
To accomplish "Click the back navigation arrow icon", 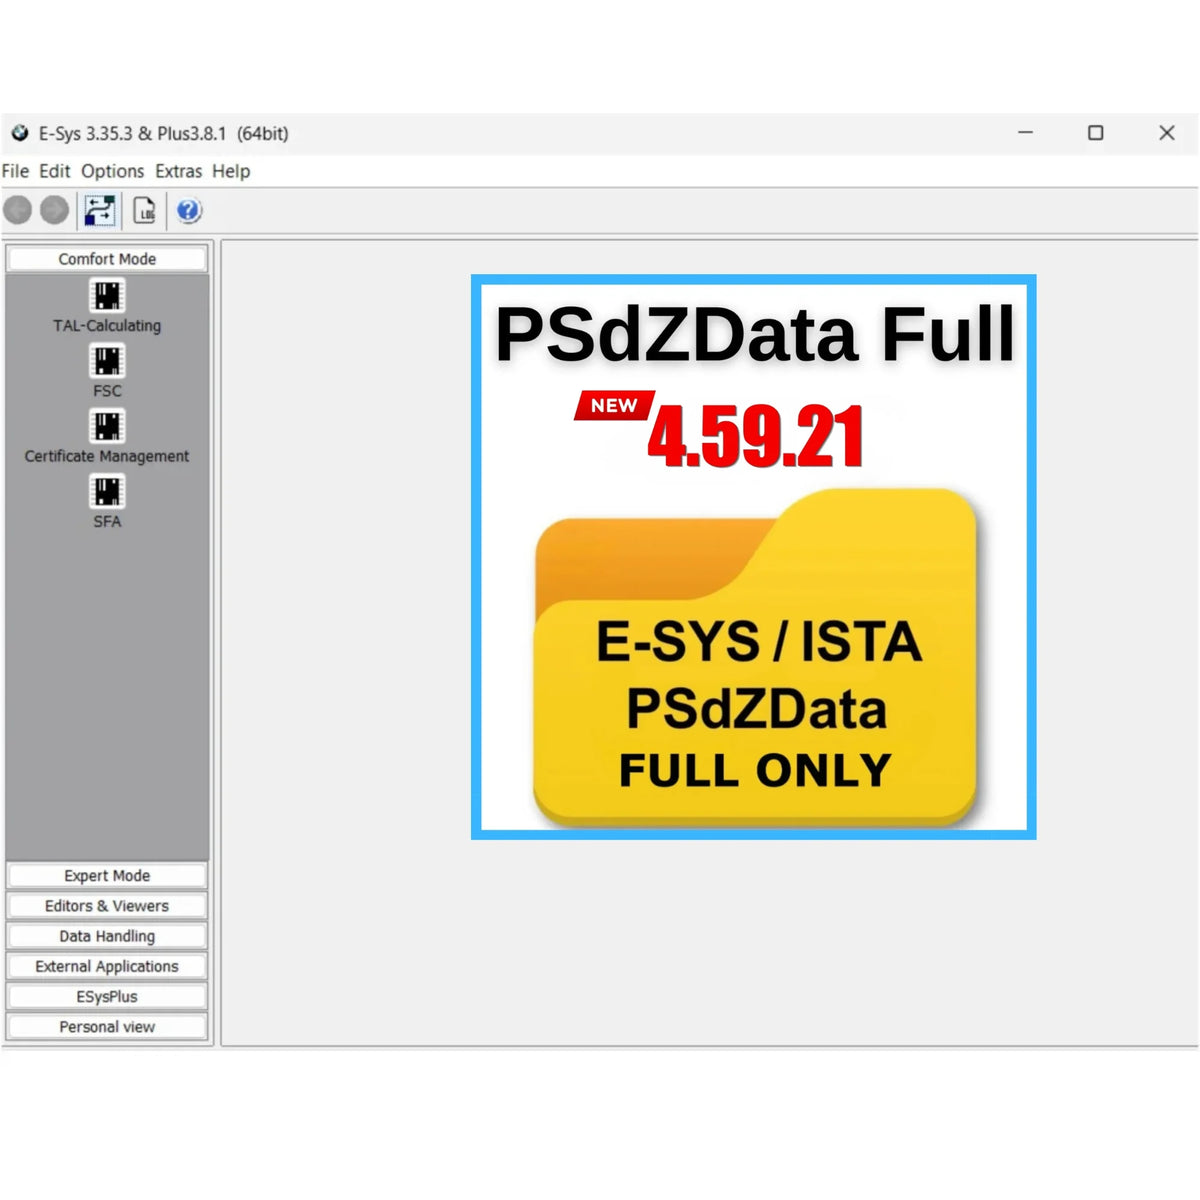I will [x=18, y=210].
